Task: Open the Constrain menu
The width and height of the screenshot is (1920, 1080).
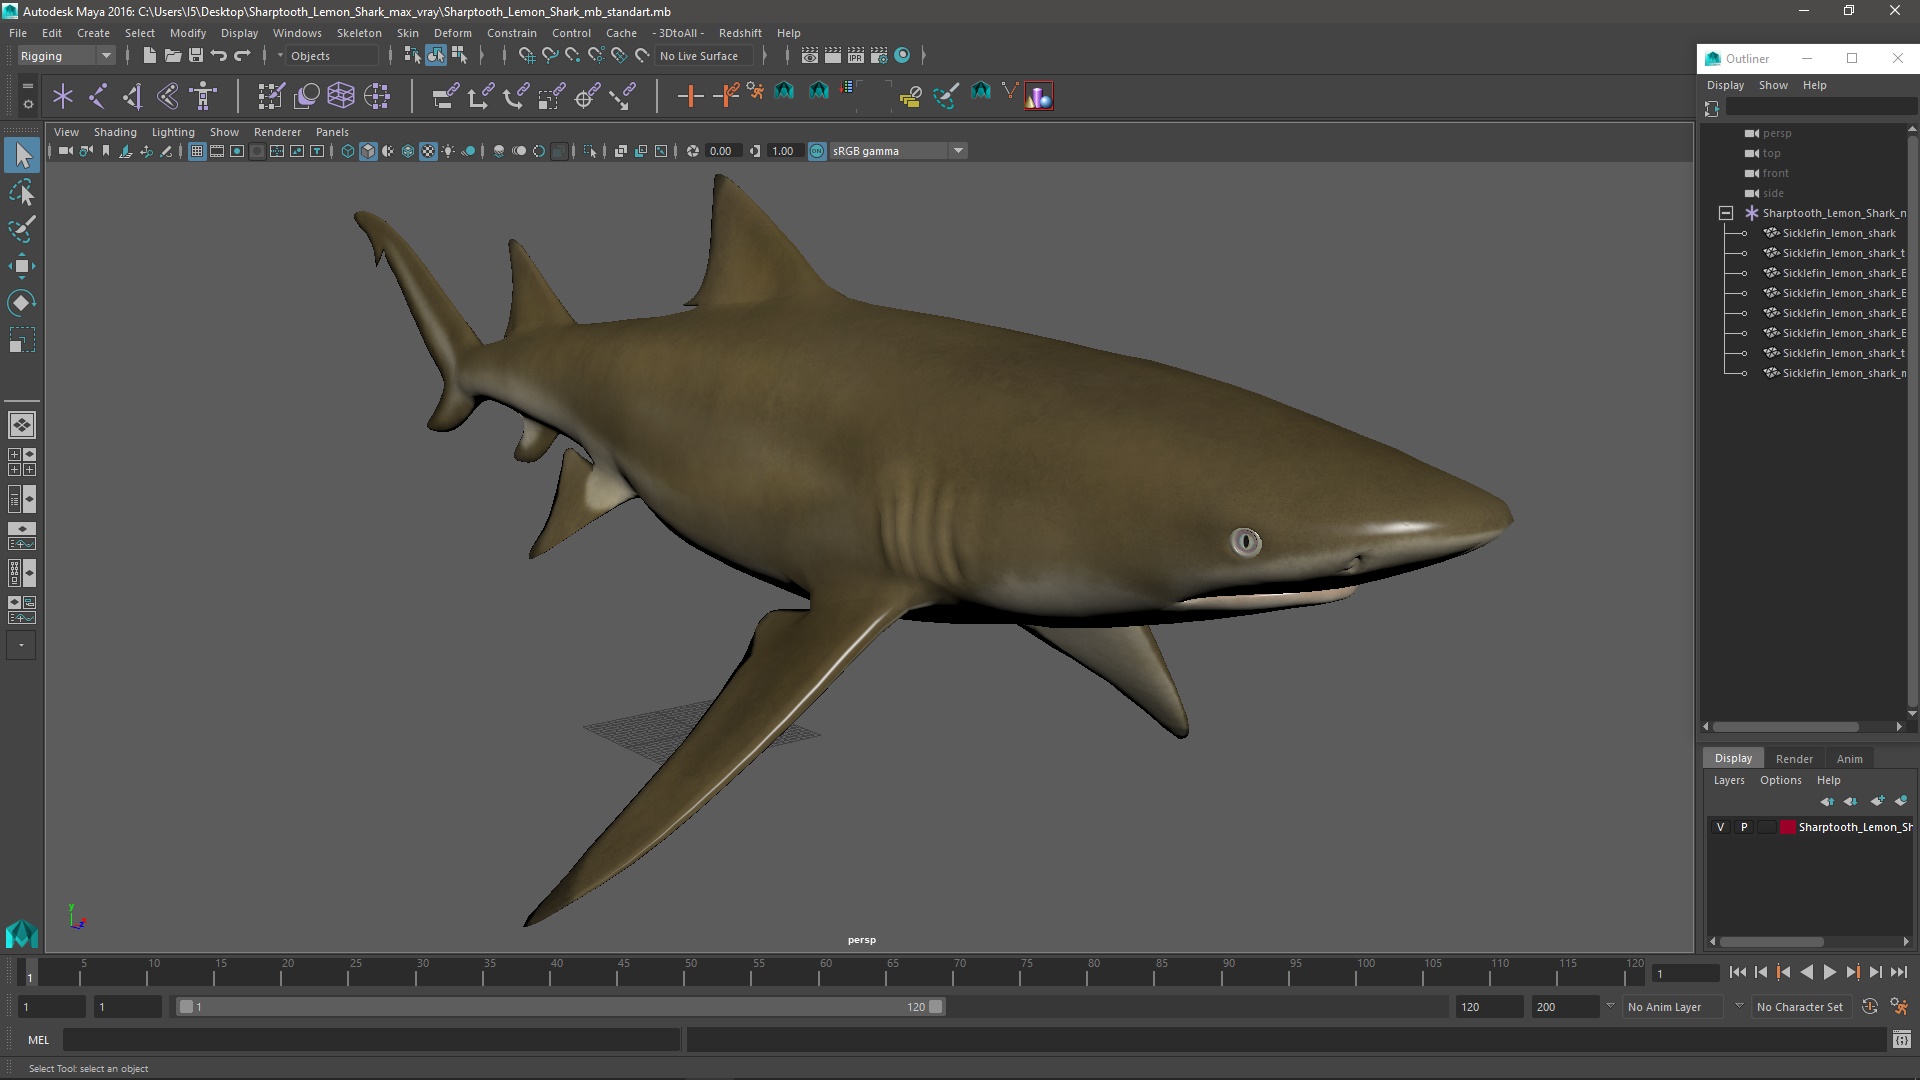Action: coord(511,33)
